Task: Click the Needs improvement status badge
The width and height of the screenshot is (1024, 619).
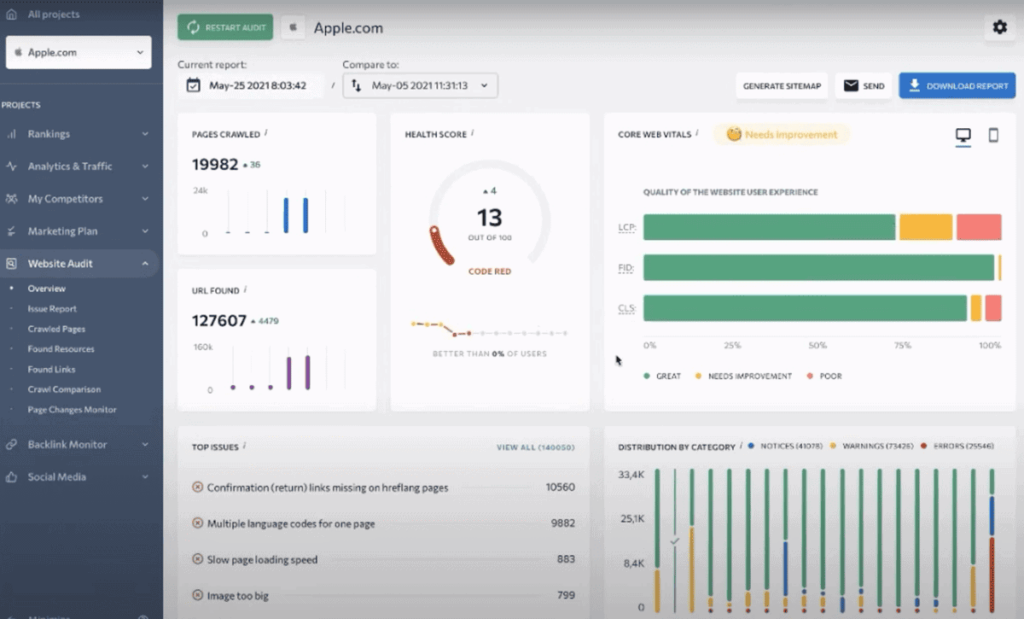Action: (782, 135)
